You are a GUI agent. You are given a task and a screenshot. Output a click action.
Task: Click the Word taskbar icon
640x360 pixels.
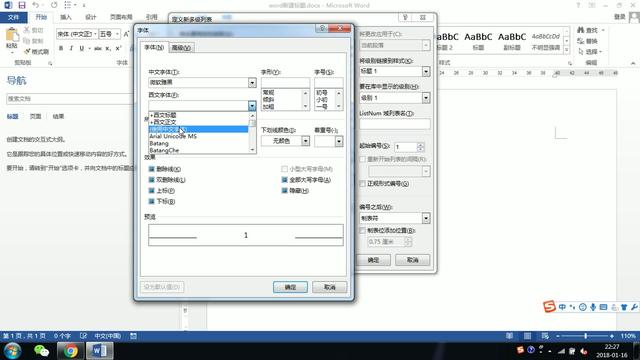pos(99,351)
